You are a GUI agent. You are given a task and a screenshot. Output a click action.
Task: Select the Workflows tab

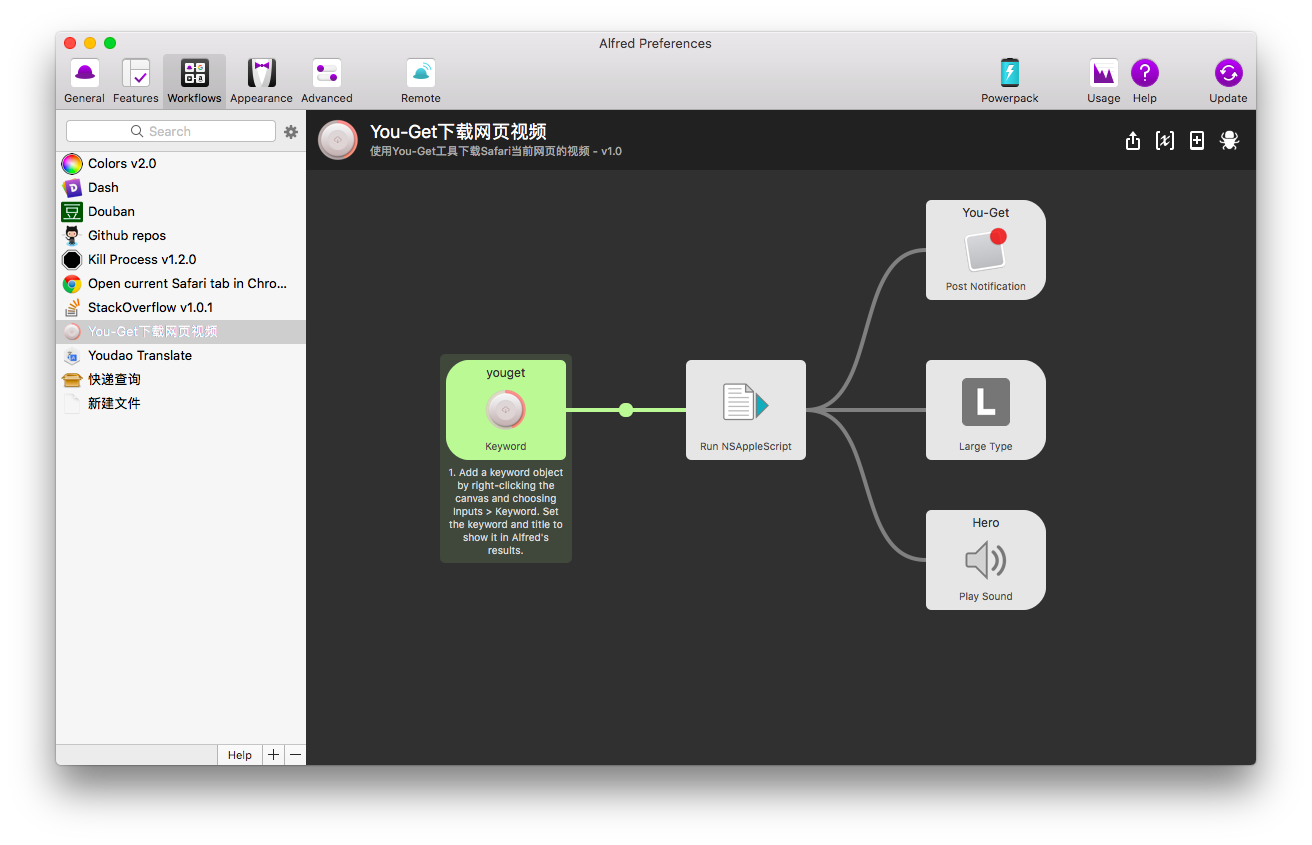194,81
